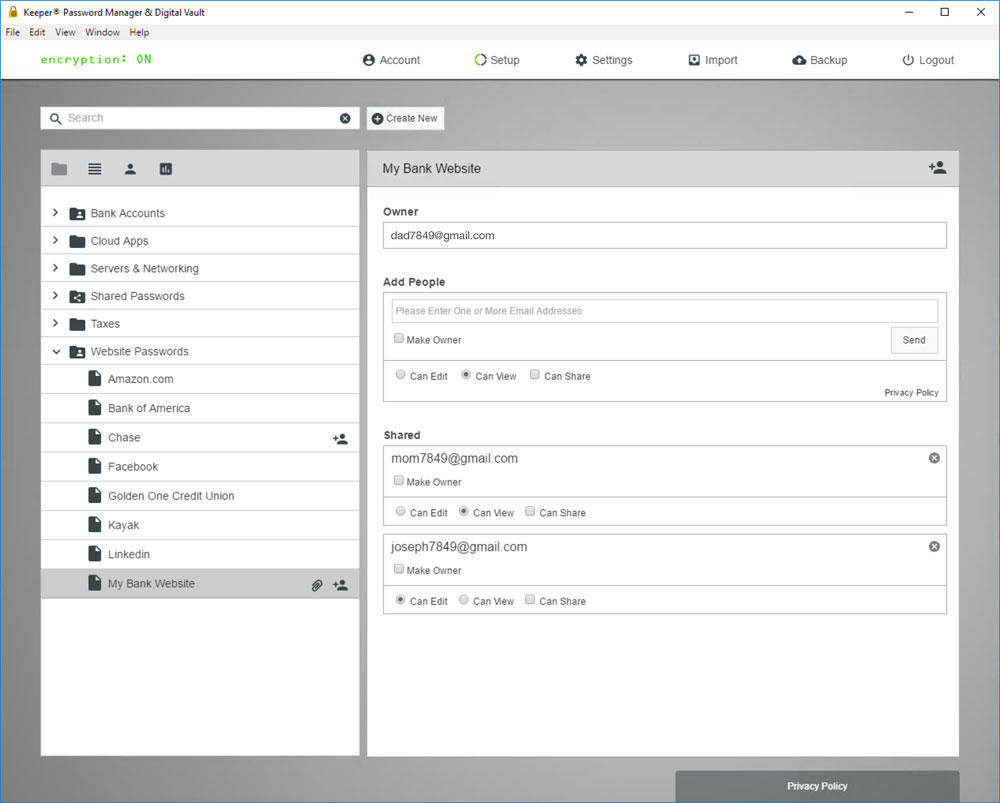Check Make Owner in Add People section

coord(399,339)
